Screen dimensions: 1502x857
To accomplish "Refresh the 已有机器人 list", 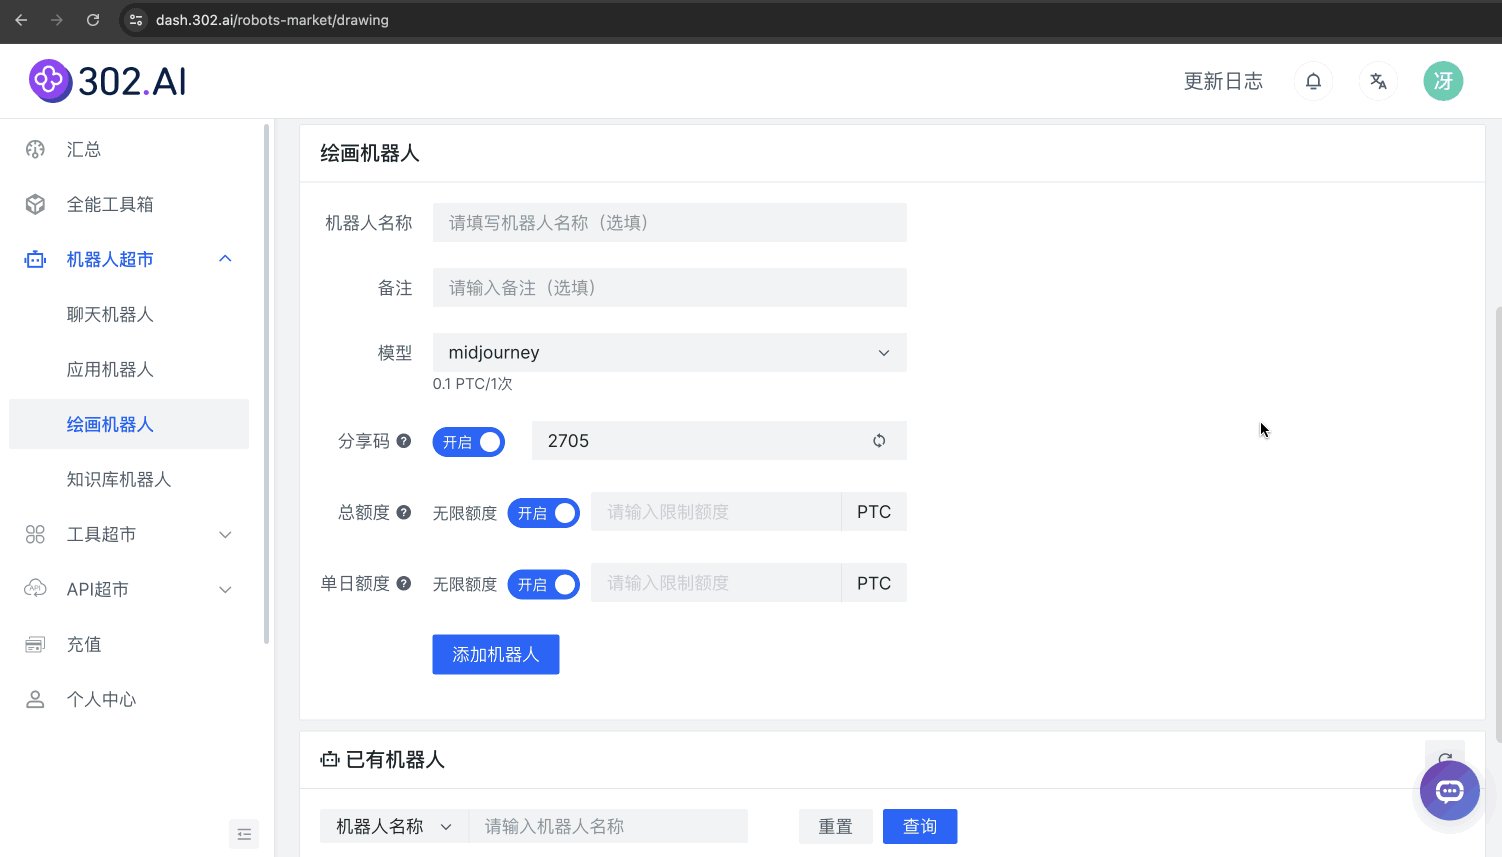I will tap(1445, 759).
